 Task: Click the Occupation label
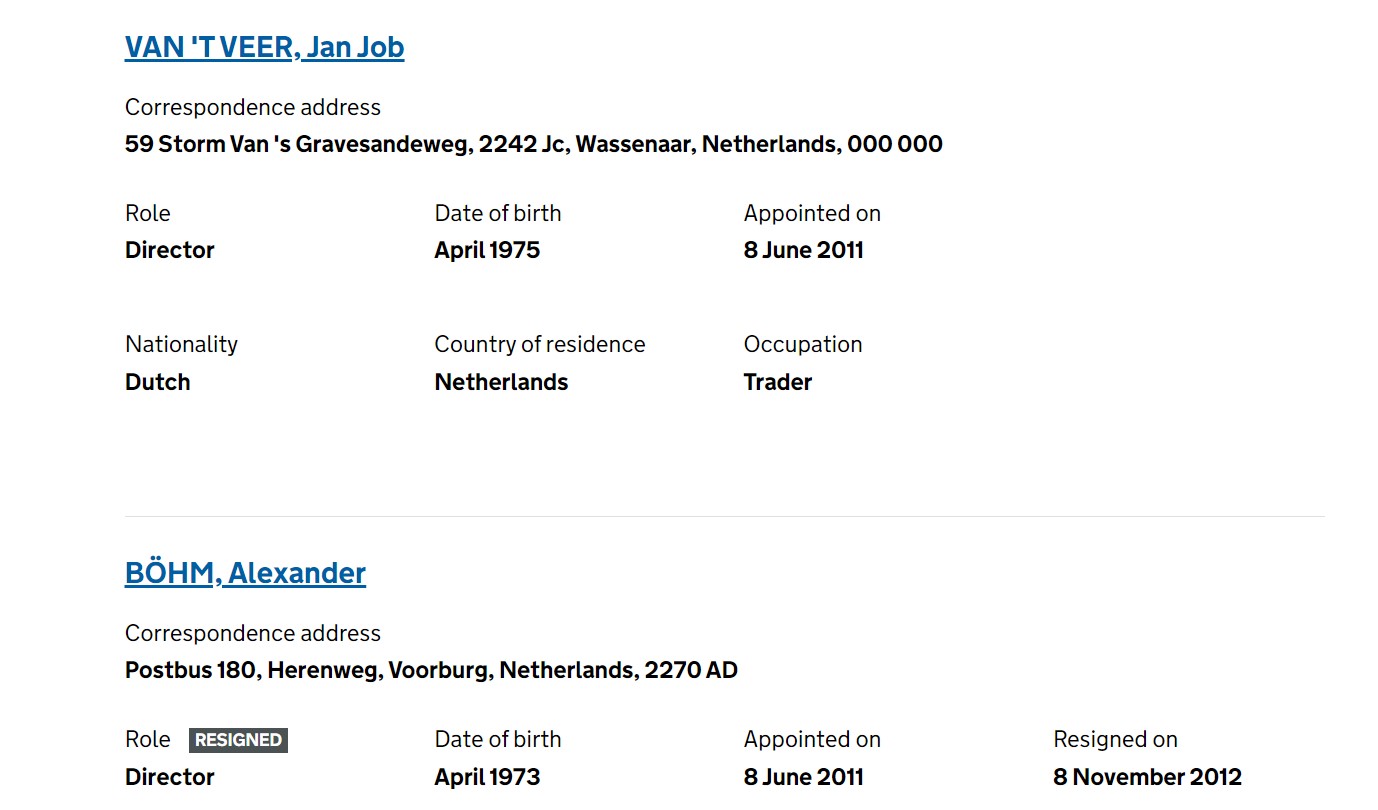click(803, 344)
